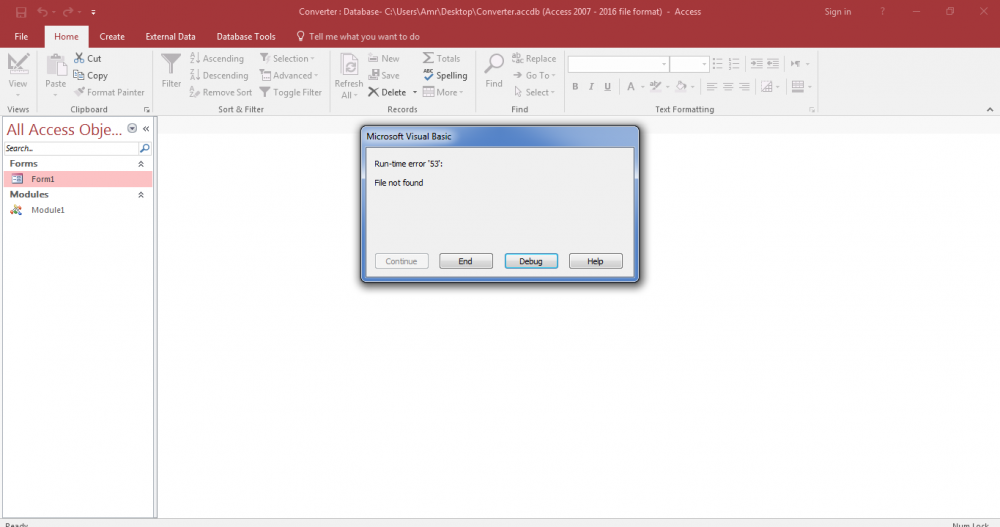
Task: Click the Find magnifier icon
Action: point(494,66)
